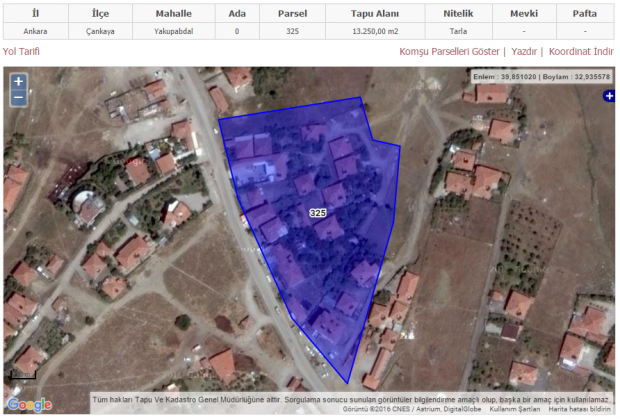Click the Nitelik column header

(x=458, y=13)
